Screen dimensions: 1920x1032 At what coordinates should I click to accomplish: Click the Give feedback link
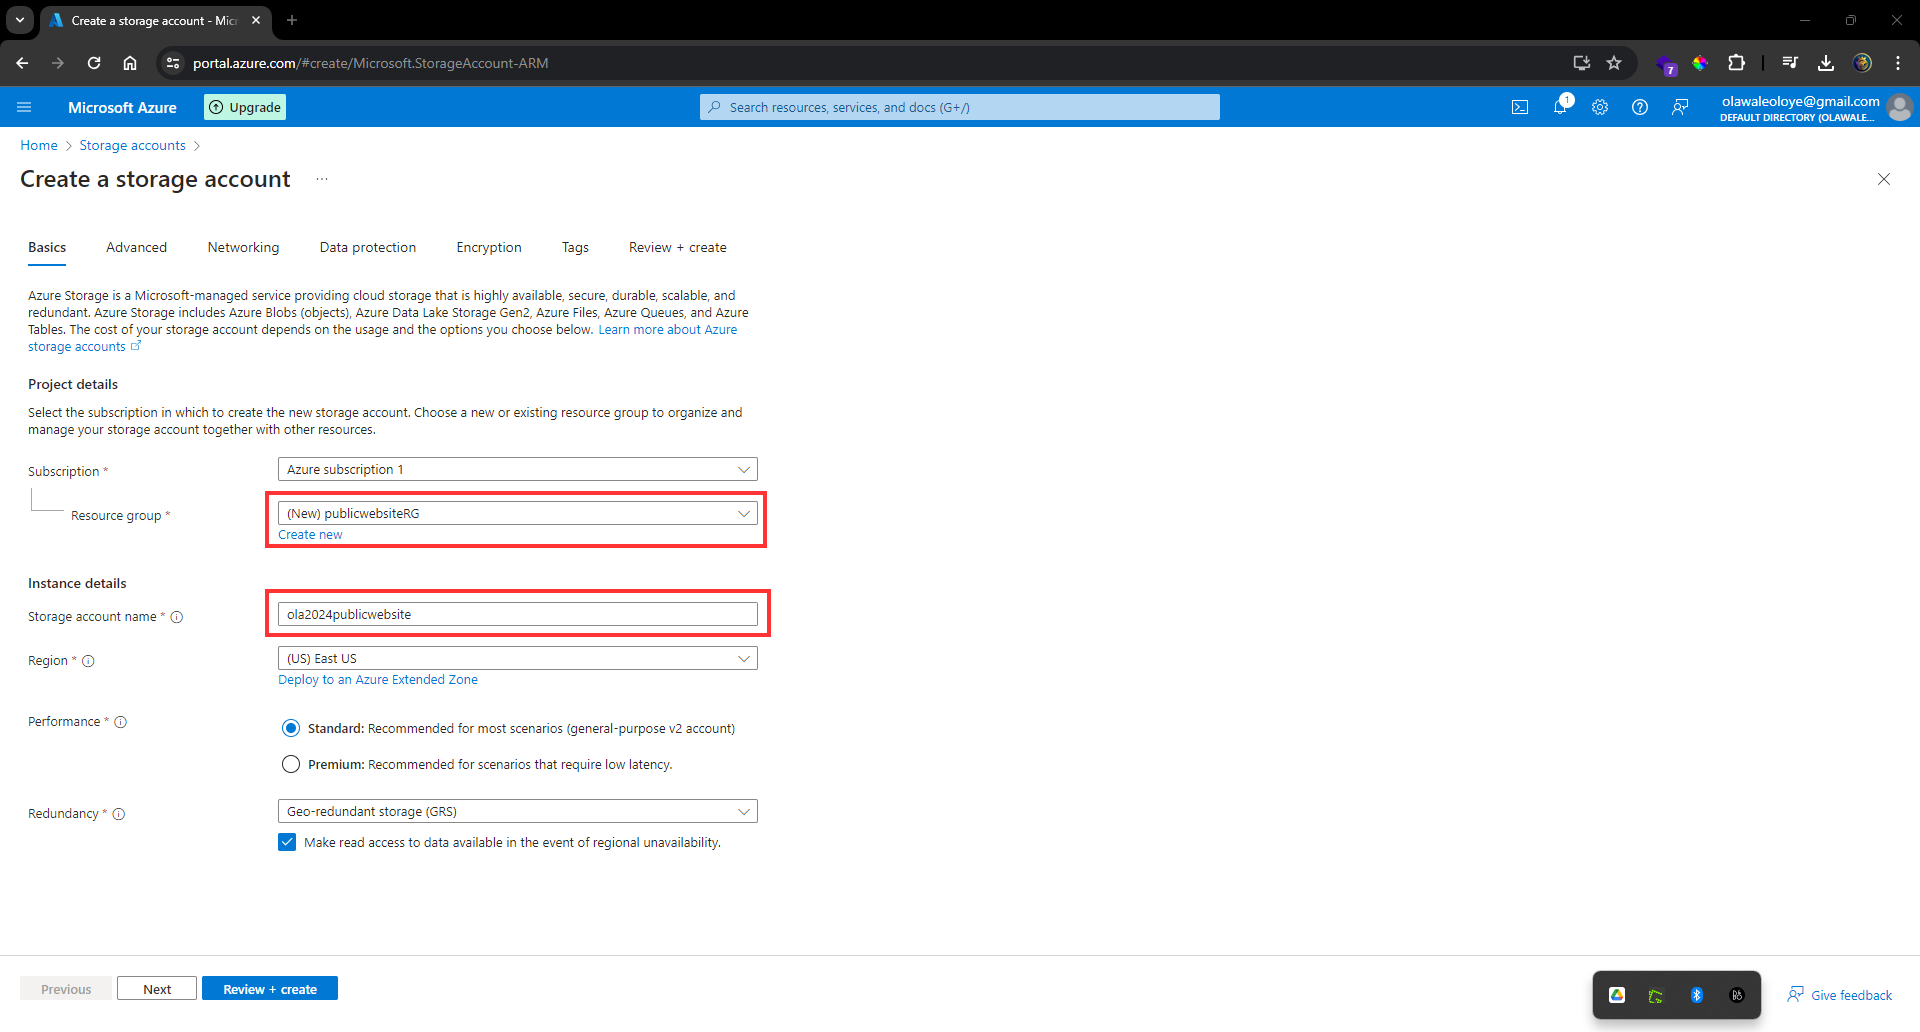tap(1840, 995)
